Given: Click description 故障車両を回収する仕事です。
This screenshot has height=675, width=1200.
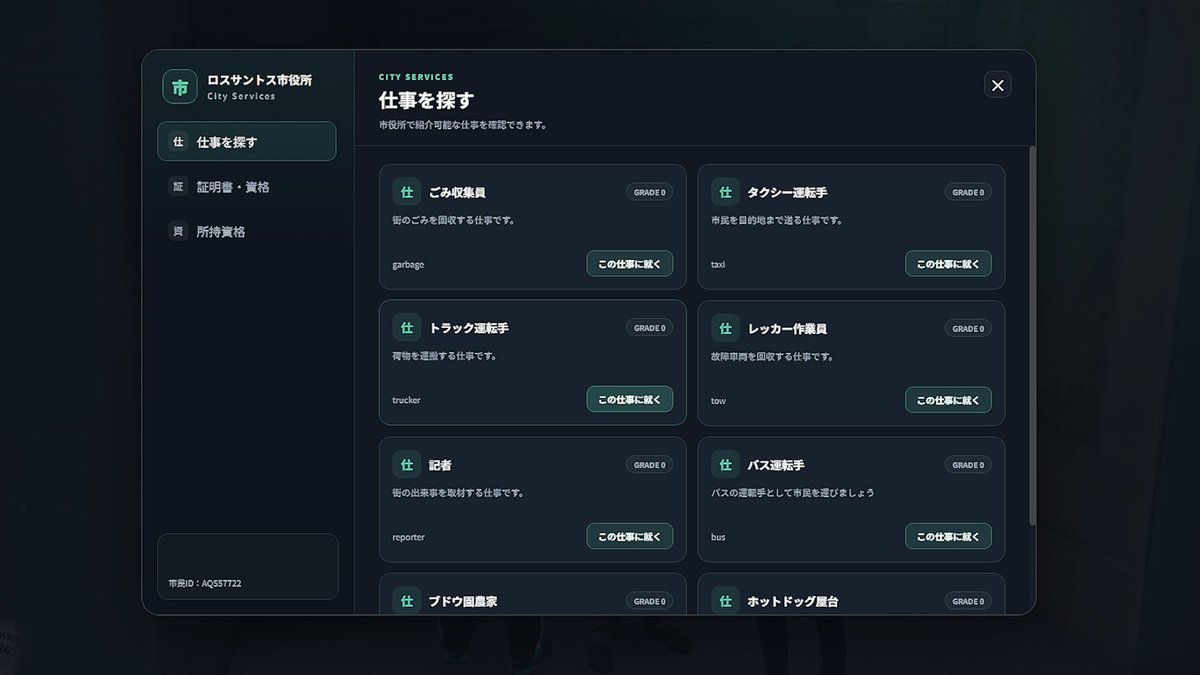Looking at the screenshot, I should click(x=772, y=356).
